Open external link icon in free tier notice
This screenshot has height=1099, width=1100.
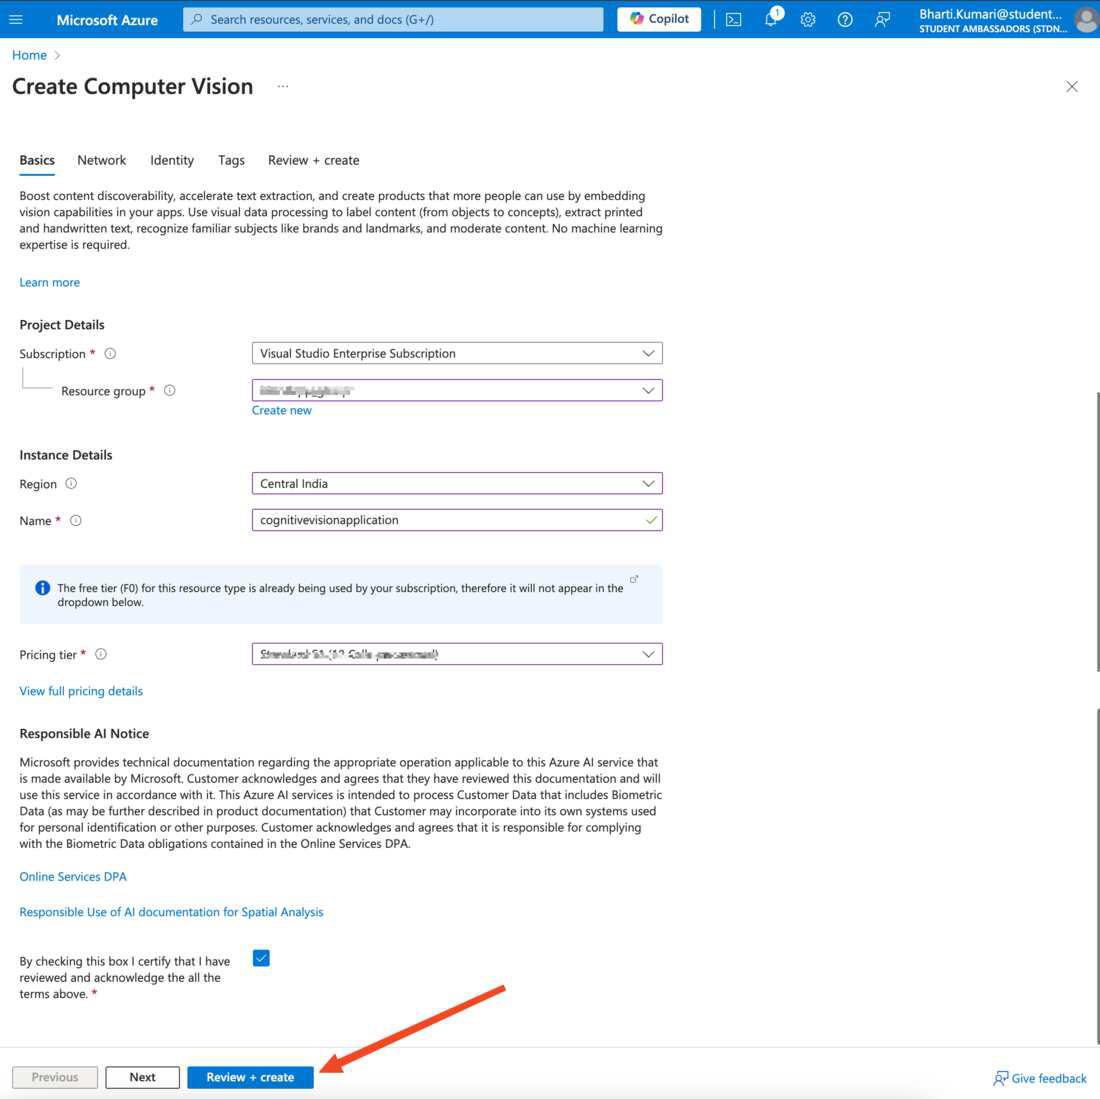click(x=633, y=579)
